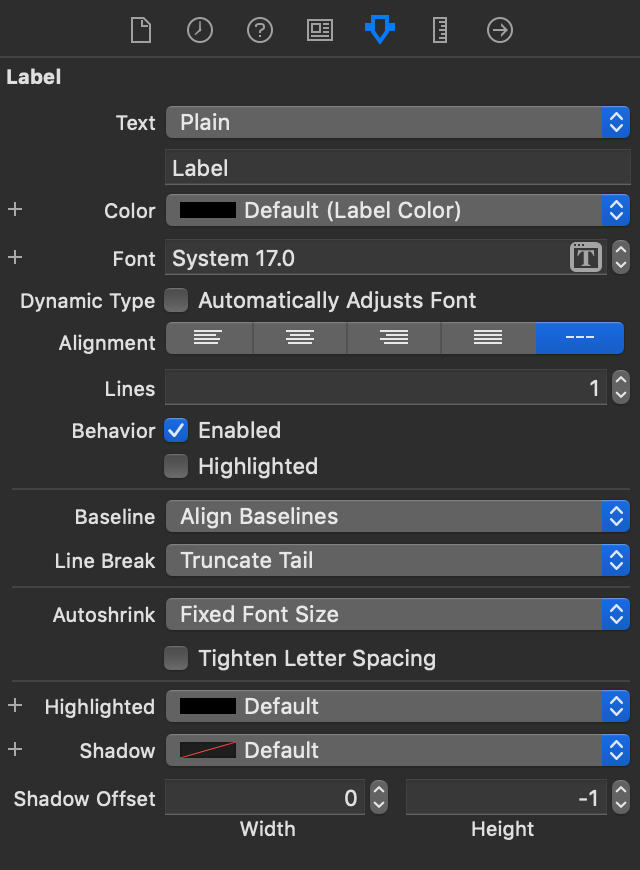Open the File inspector

(140, 30)
